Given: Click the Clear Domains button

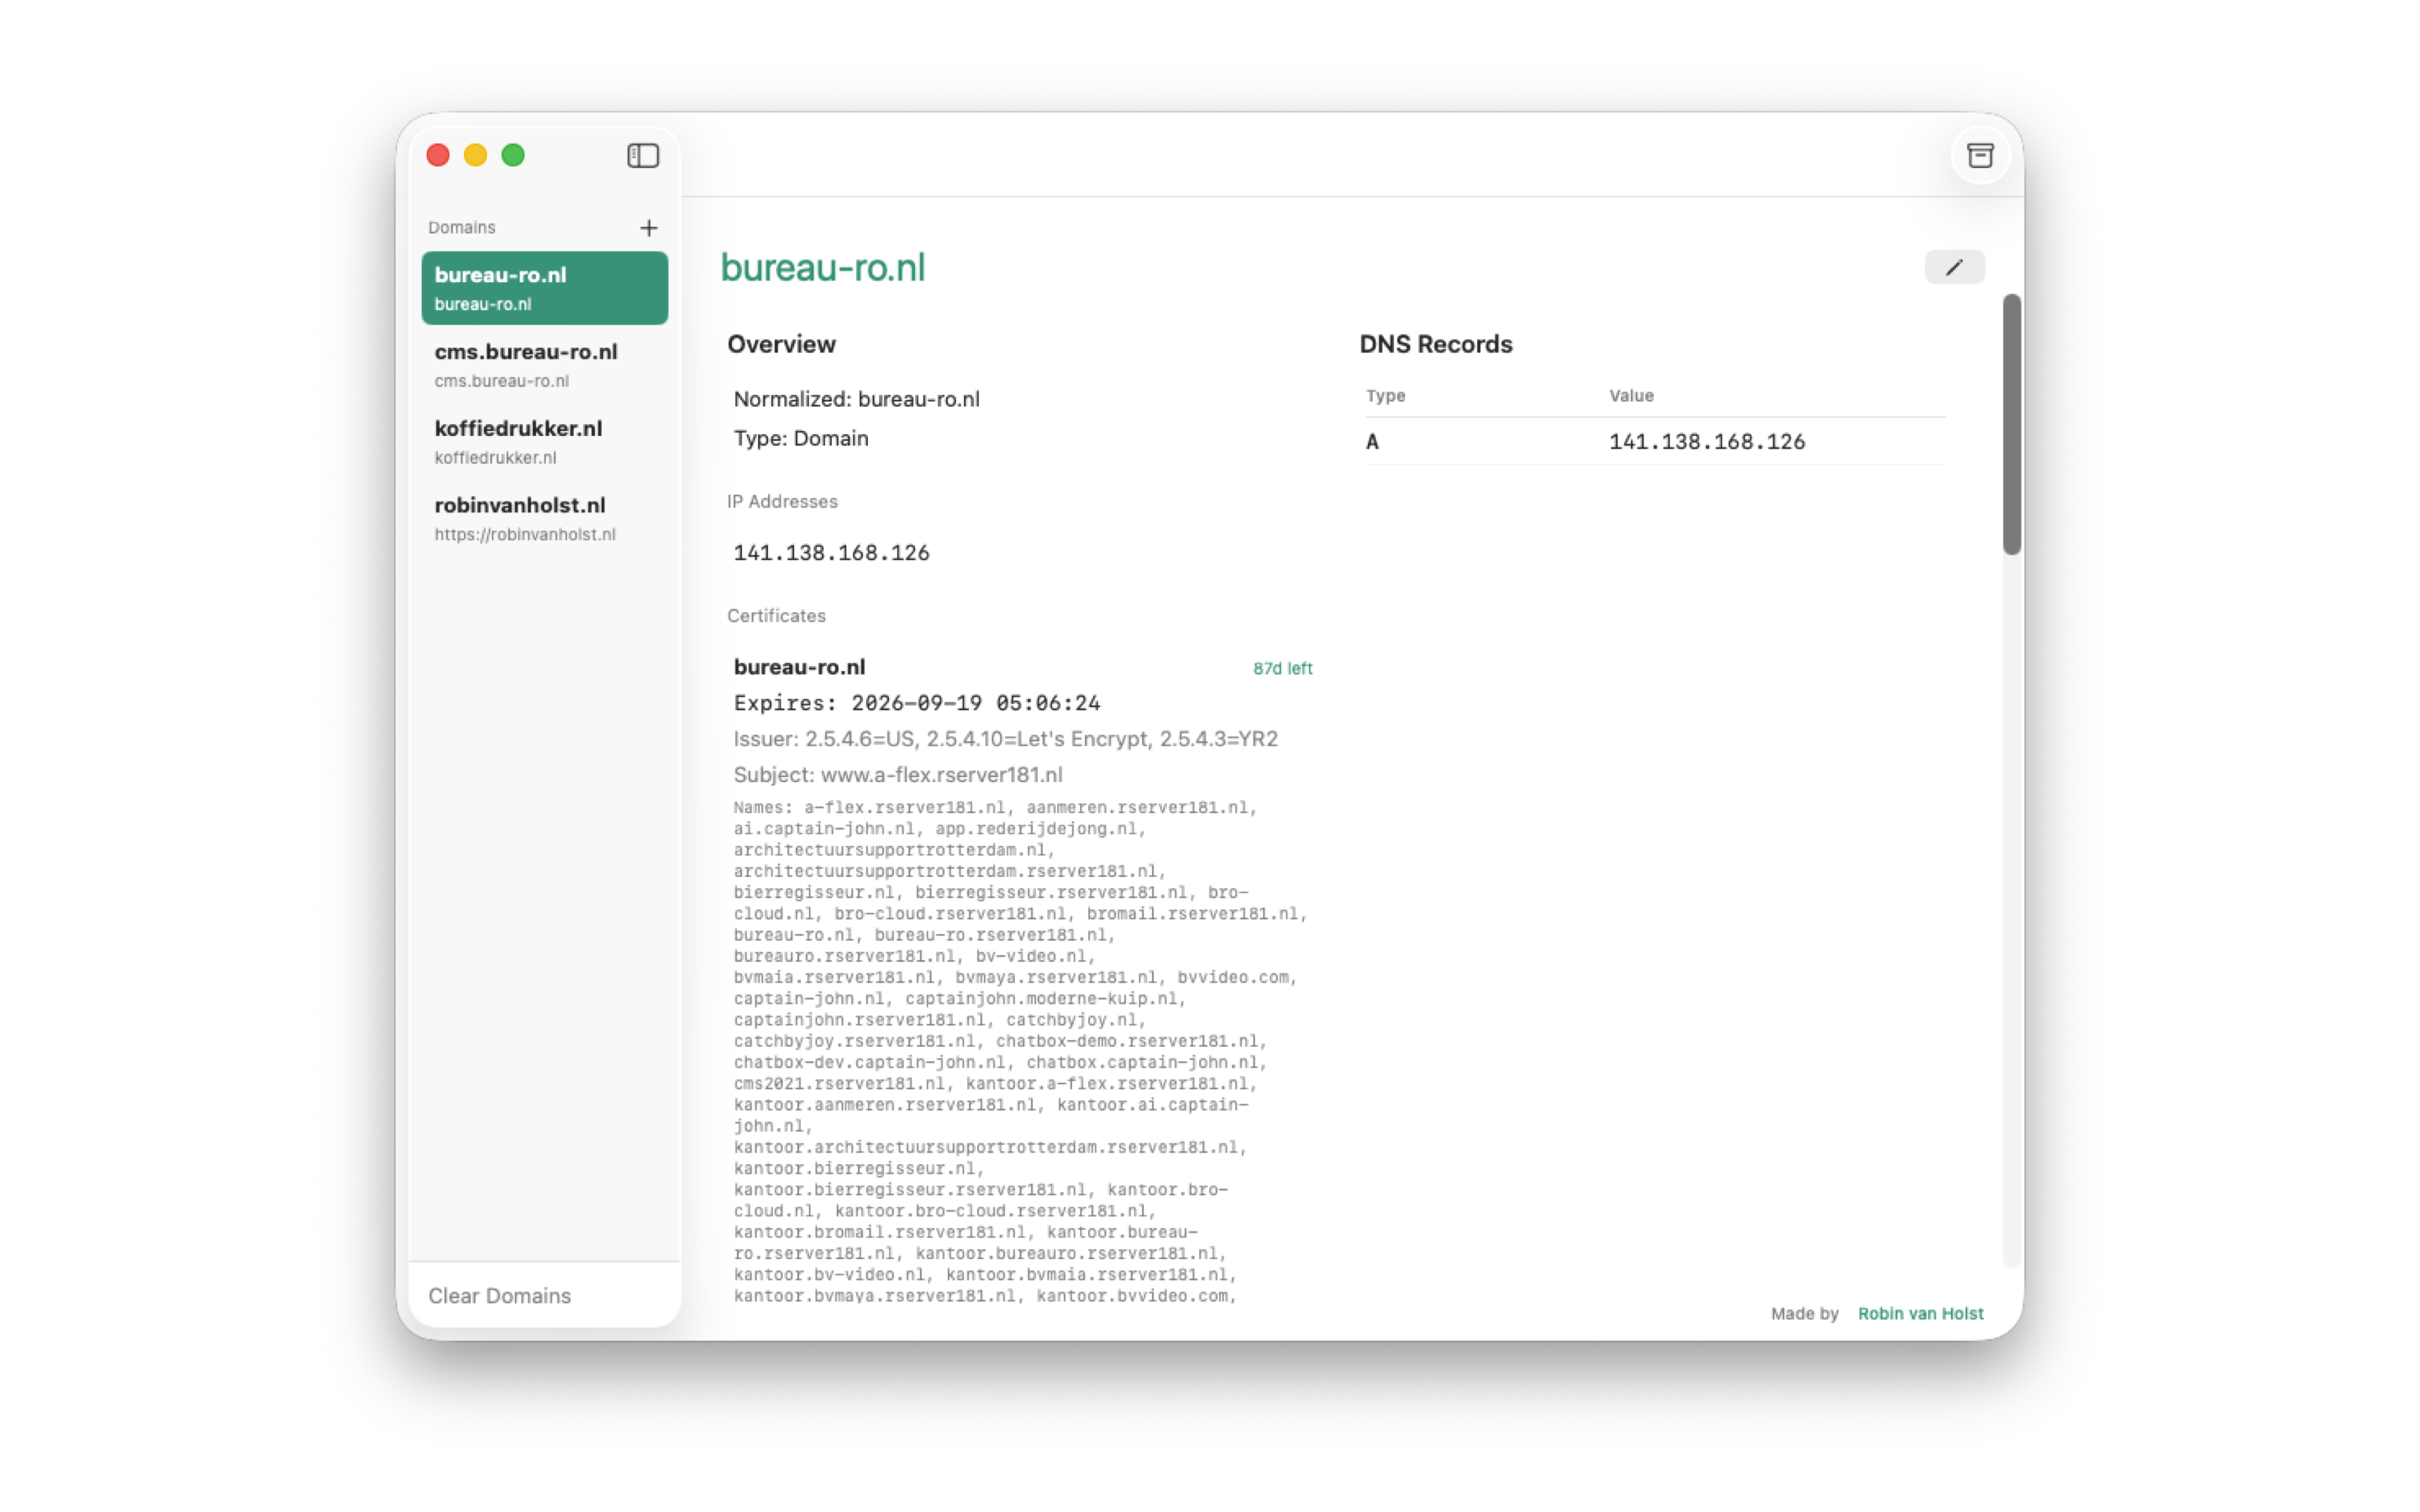Looking at the screenshot, I should [x=499, y=1295].
